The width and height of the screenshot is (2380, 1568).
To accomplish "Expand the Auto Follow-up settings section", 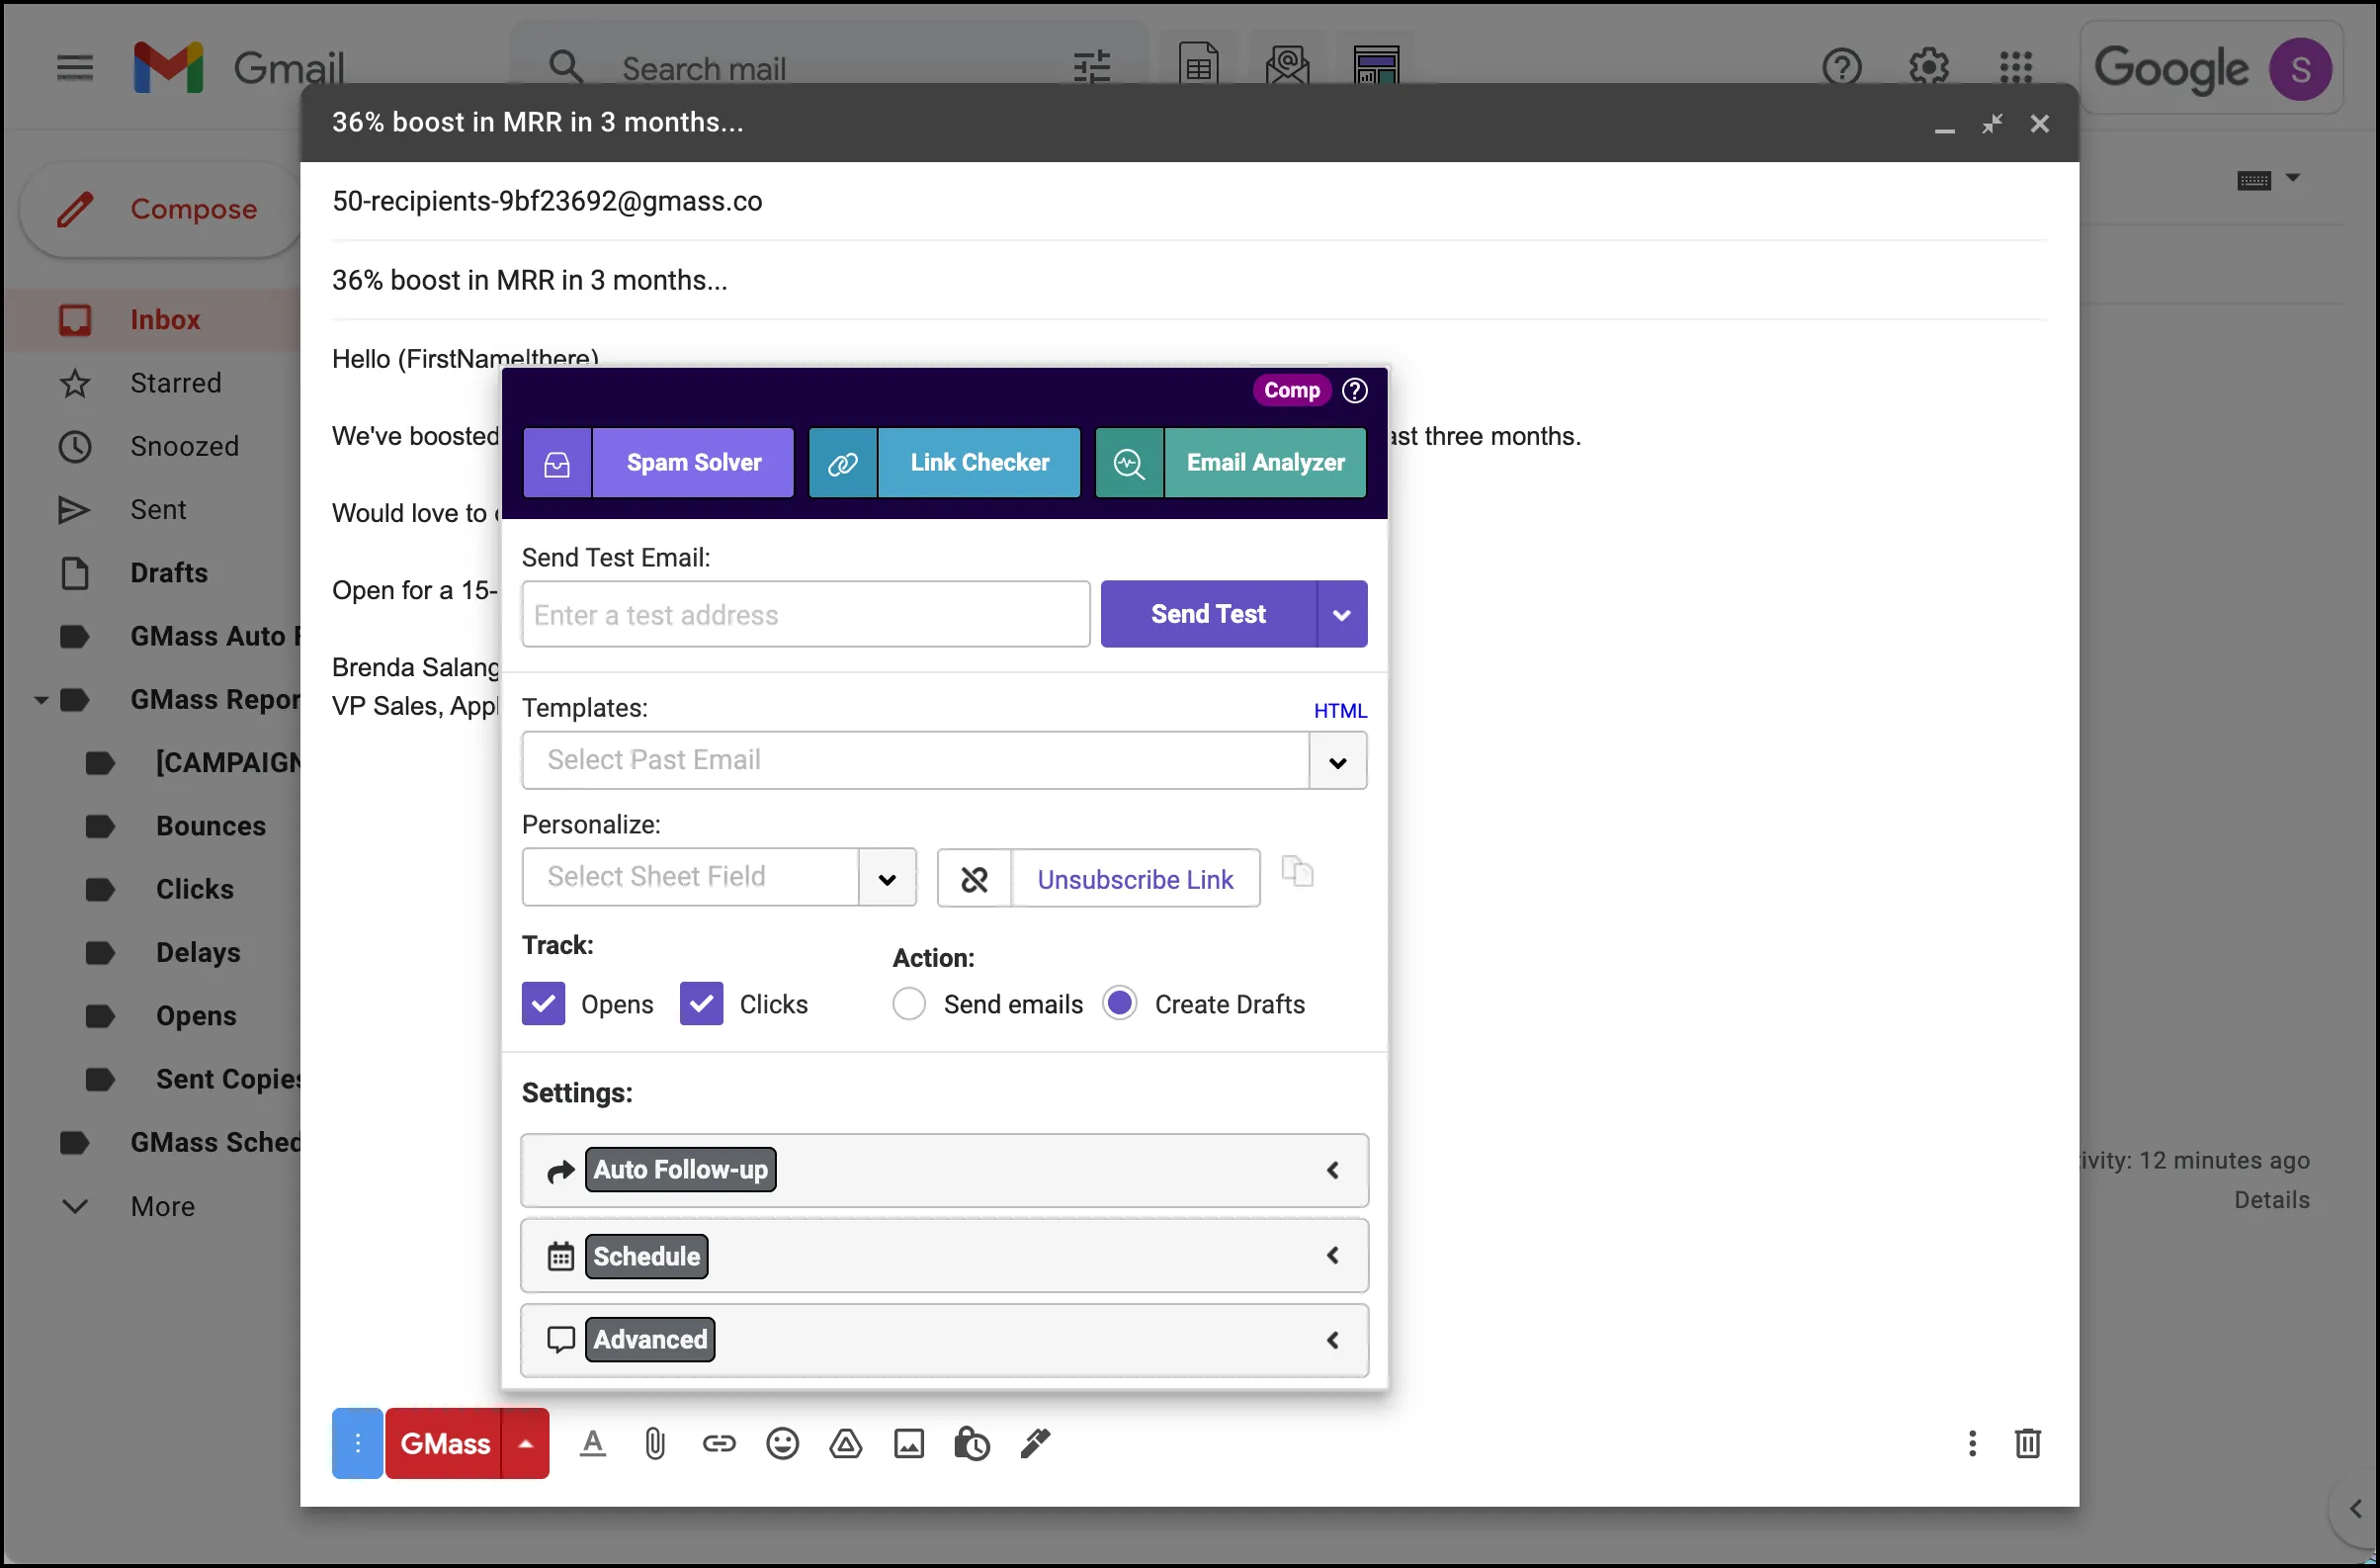I will click(943, 1169).
